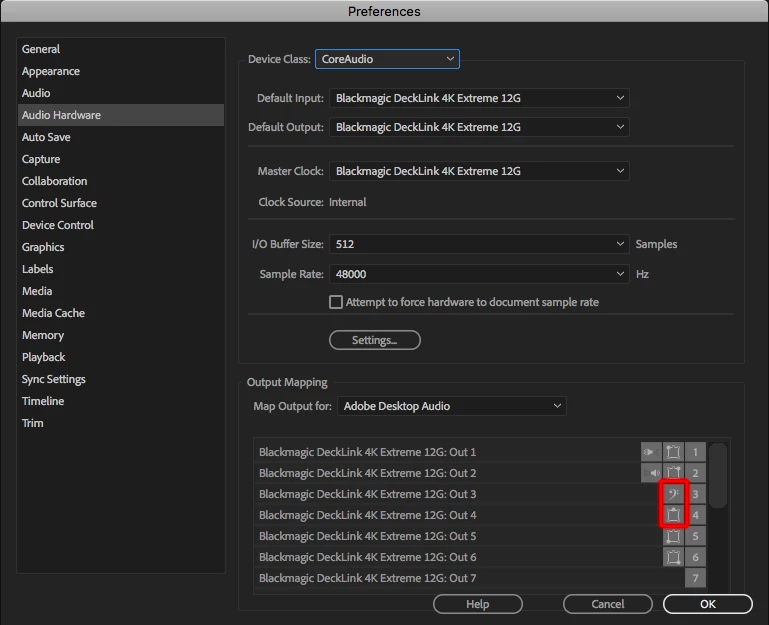Click the Settings... button
This screenshot has height=625, width=769.
(375, 340)
